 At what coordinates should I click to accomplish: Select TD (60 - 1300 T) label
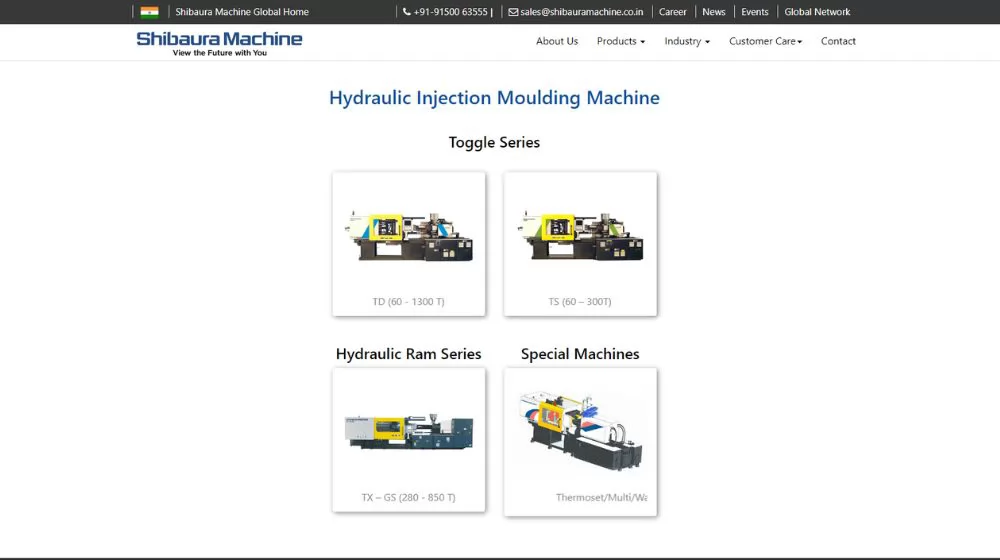pyautogui.click(x=409, y=302)
